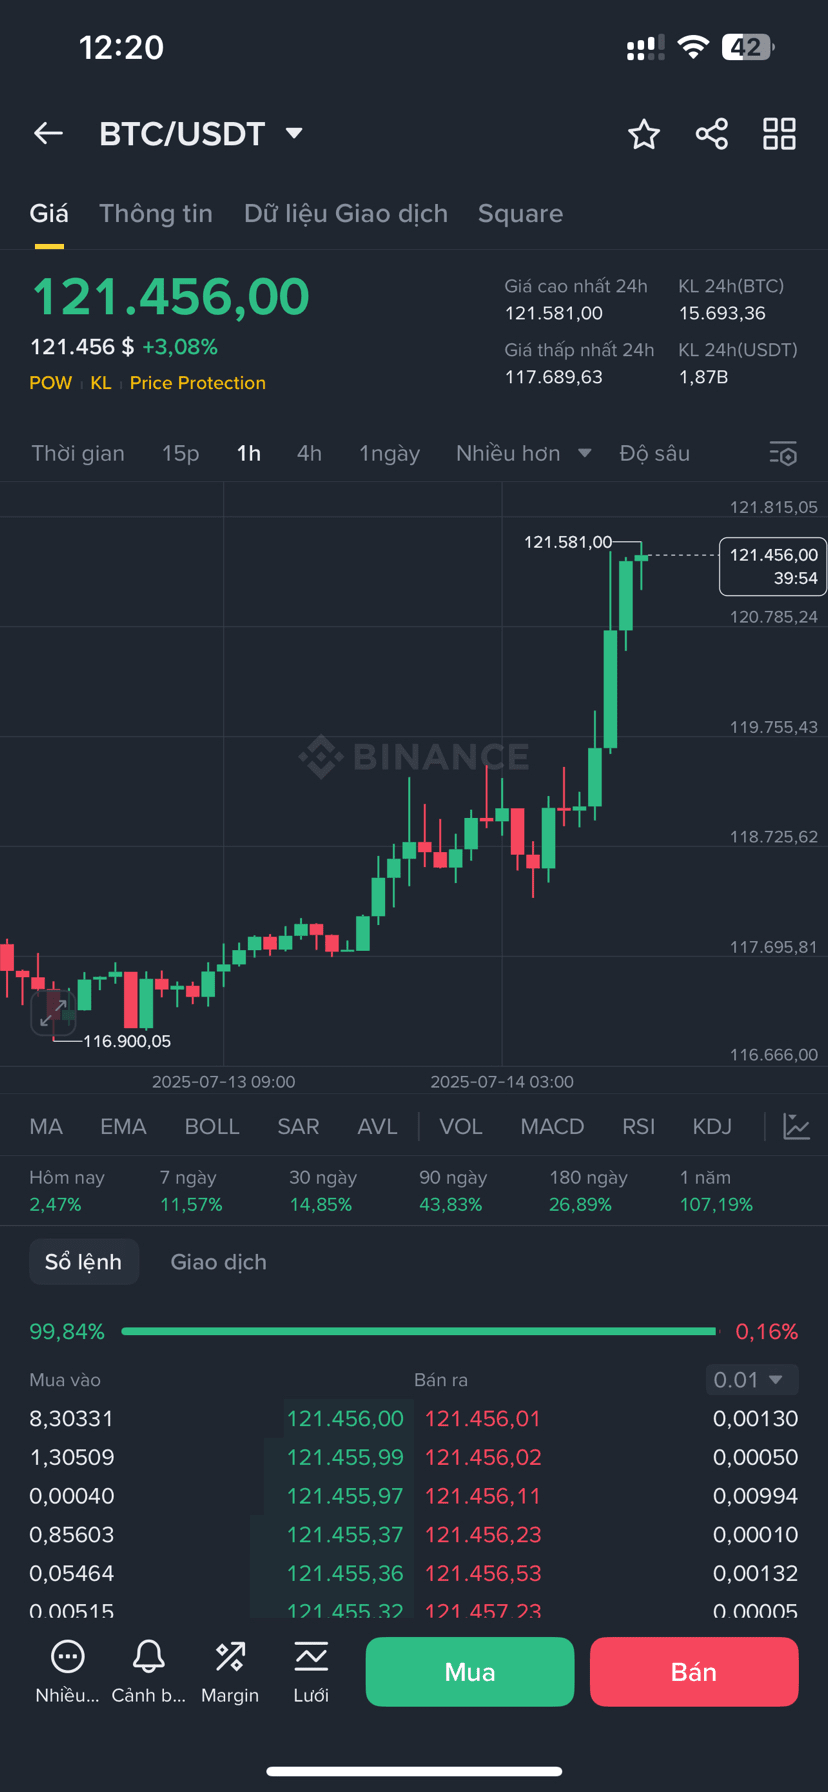
Task: Tap the Price Protection tag
Action: pos(198,383)
